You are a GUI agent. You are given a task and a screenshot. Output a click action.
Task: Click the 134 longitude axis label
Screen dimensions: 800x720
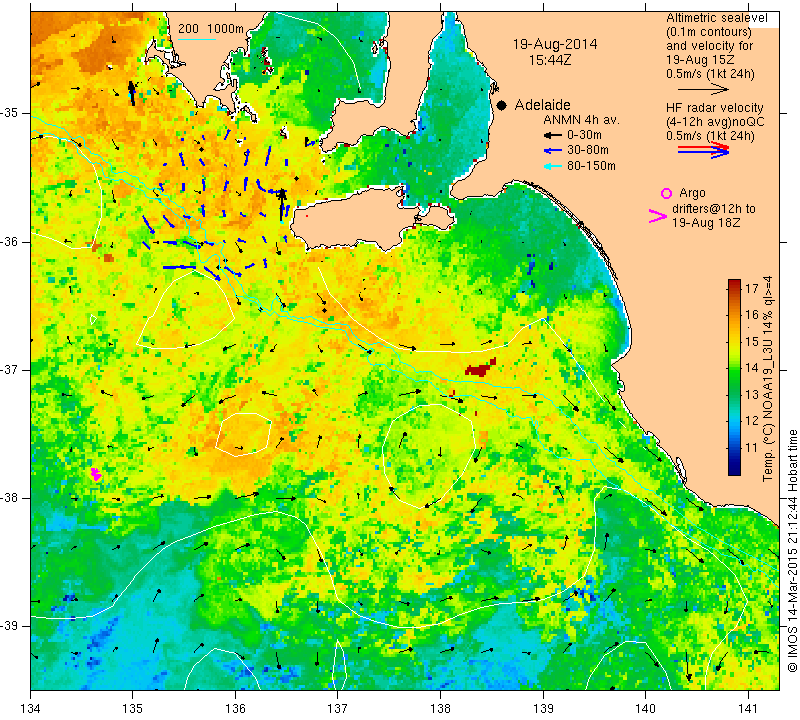coord(31,708)
